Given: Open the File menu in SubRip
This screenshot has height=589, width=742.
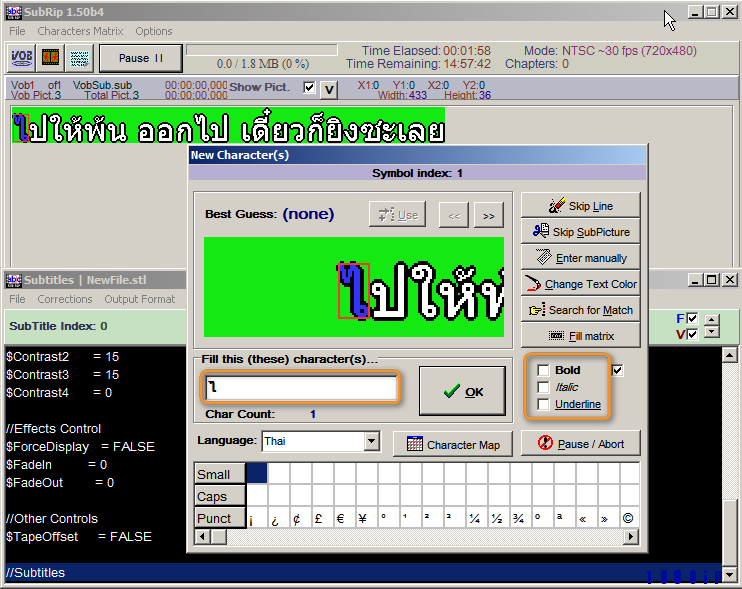Looking at the screenshot, I should (x=17, y=31).
